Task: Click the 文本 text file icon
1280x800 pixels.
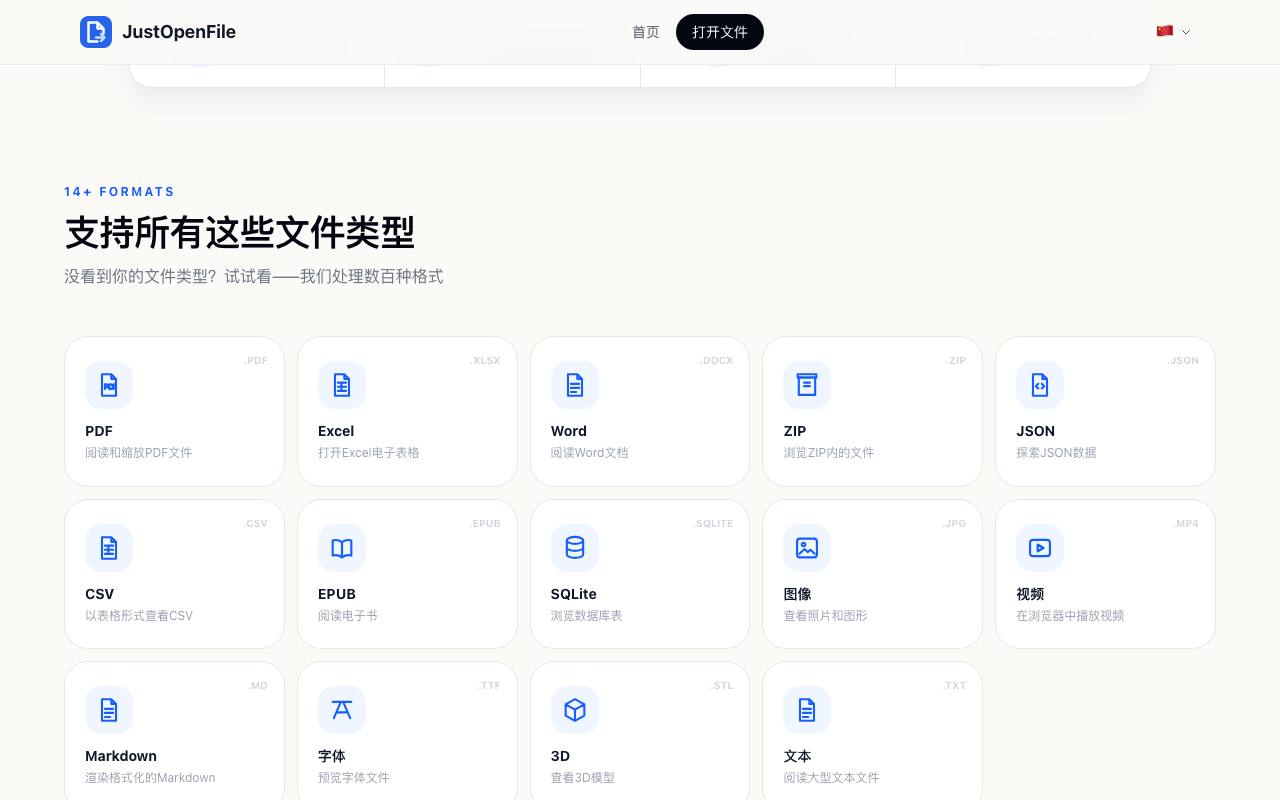Action: pos(807,710)
